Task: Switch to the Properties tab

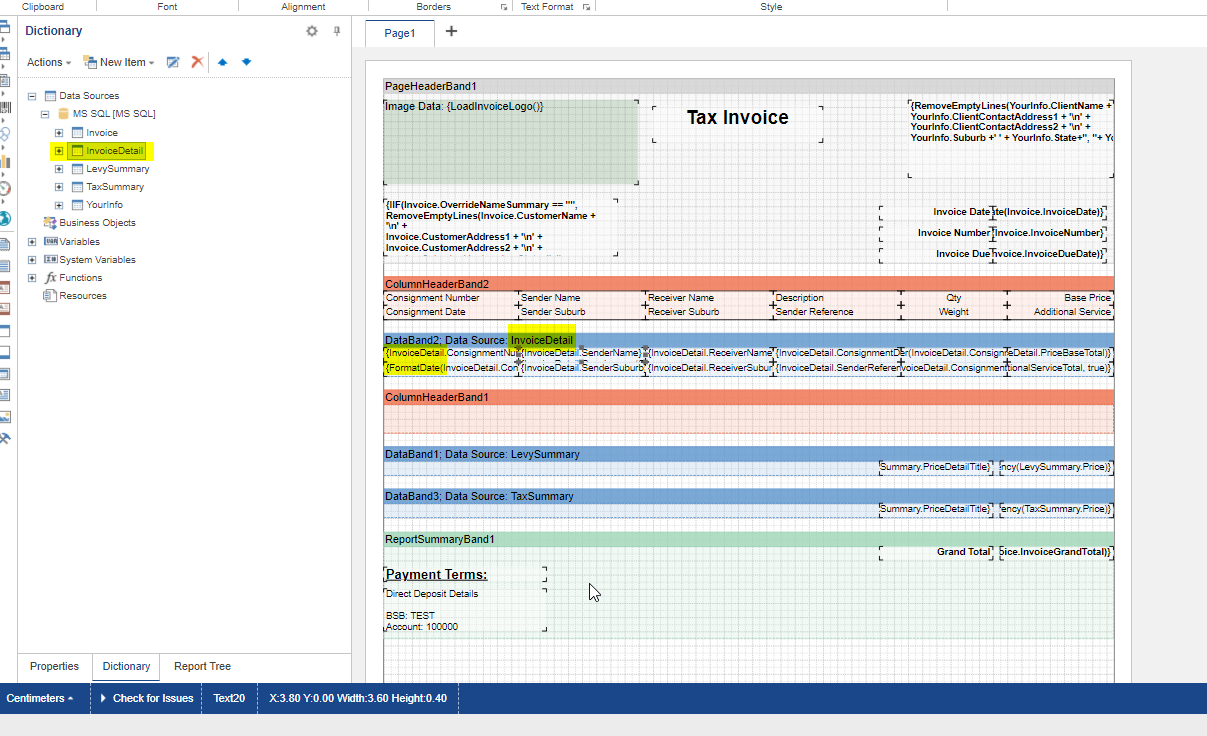Action: point(54,667)
